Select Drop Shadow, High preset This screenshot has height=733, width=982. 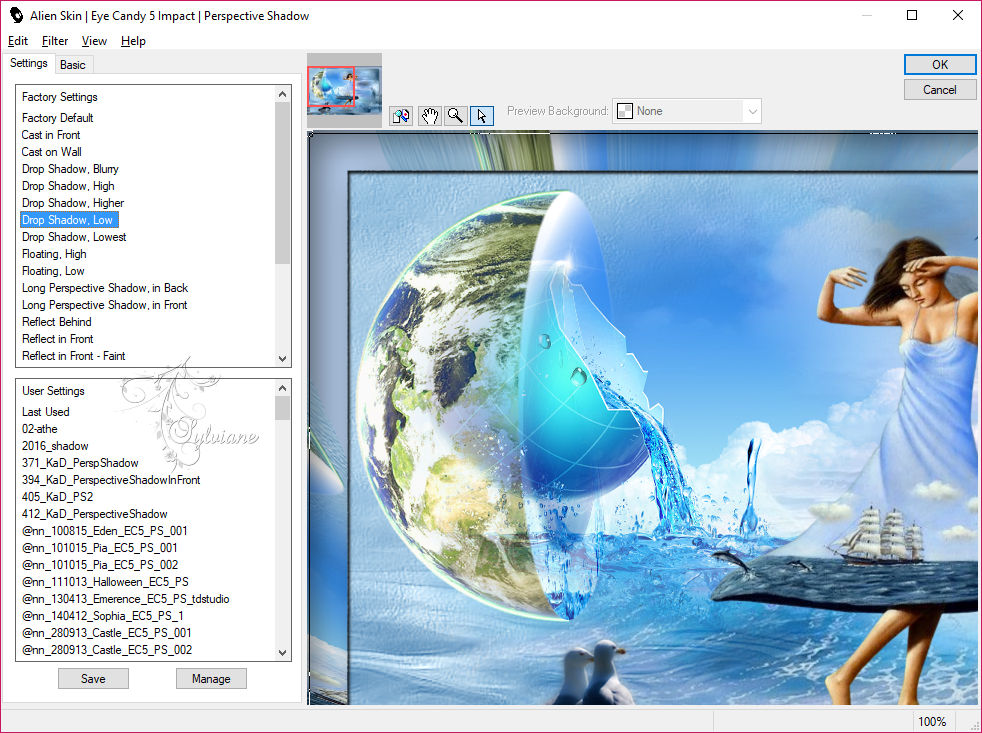pyautogui.click(x=68, y=185)
